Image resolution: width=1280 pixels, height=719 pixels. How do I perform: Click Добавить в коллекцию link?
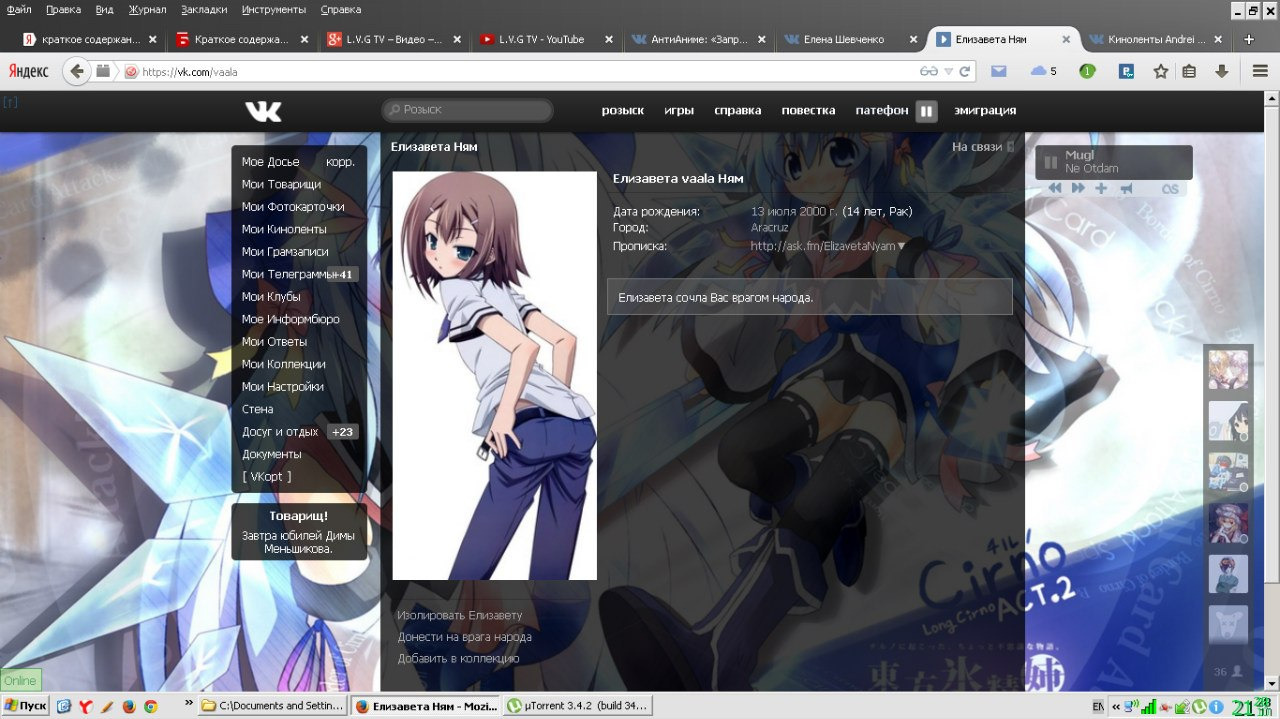pyautogui.click(x=458, y=658)
